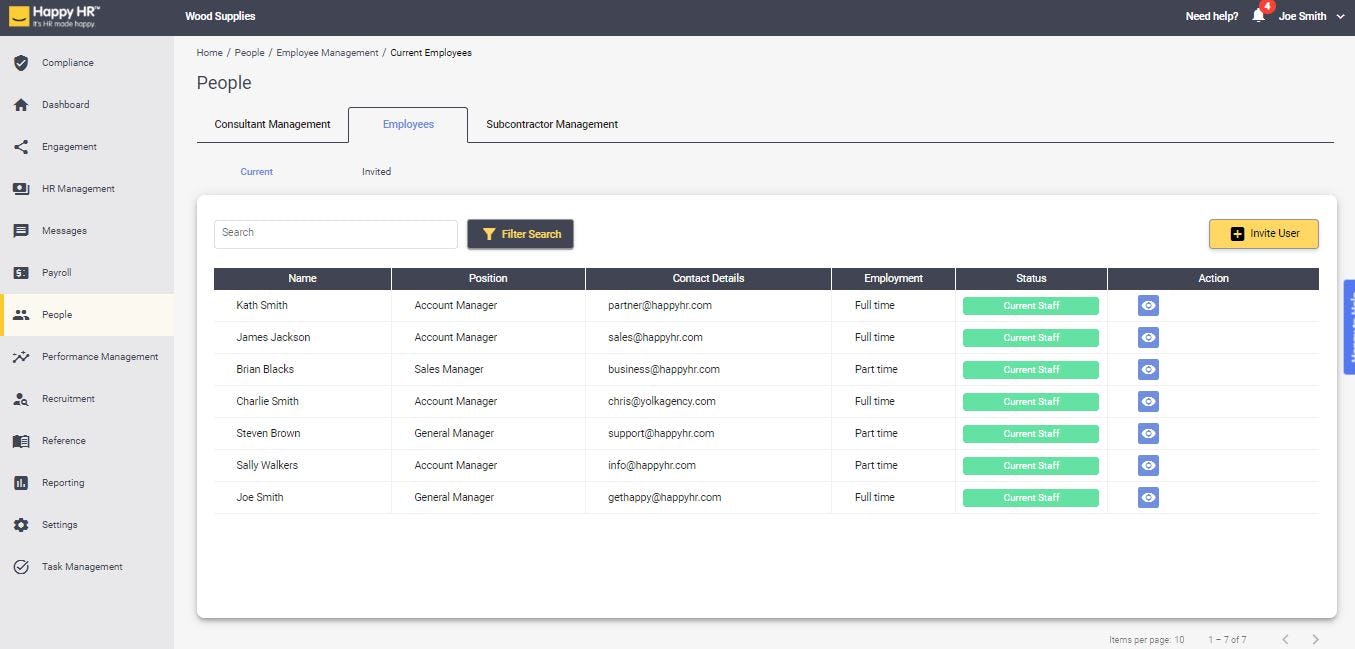Switch to the Subcontractor Management tab
The image size is (1355, 649).
point(551,124)
